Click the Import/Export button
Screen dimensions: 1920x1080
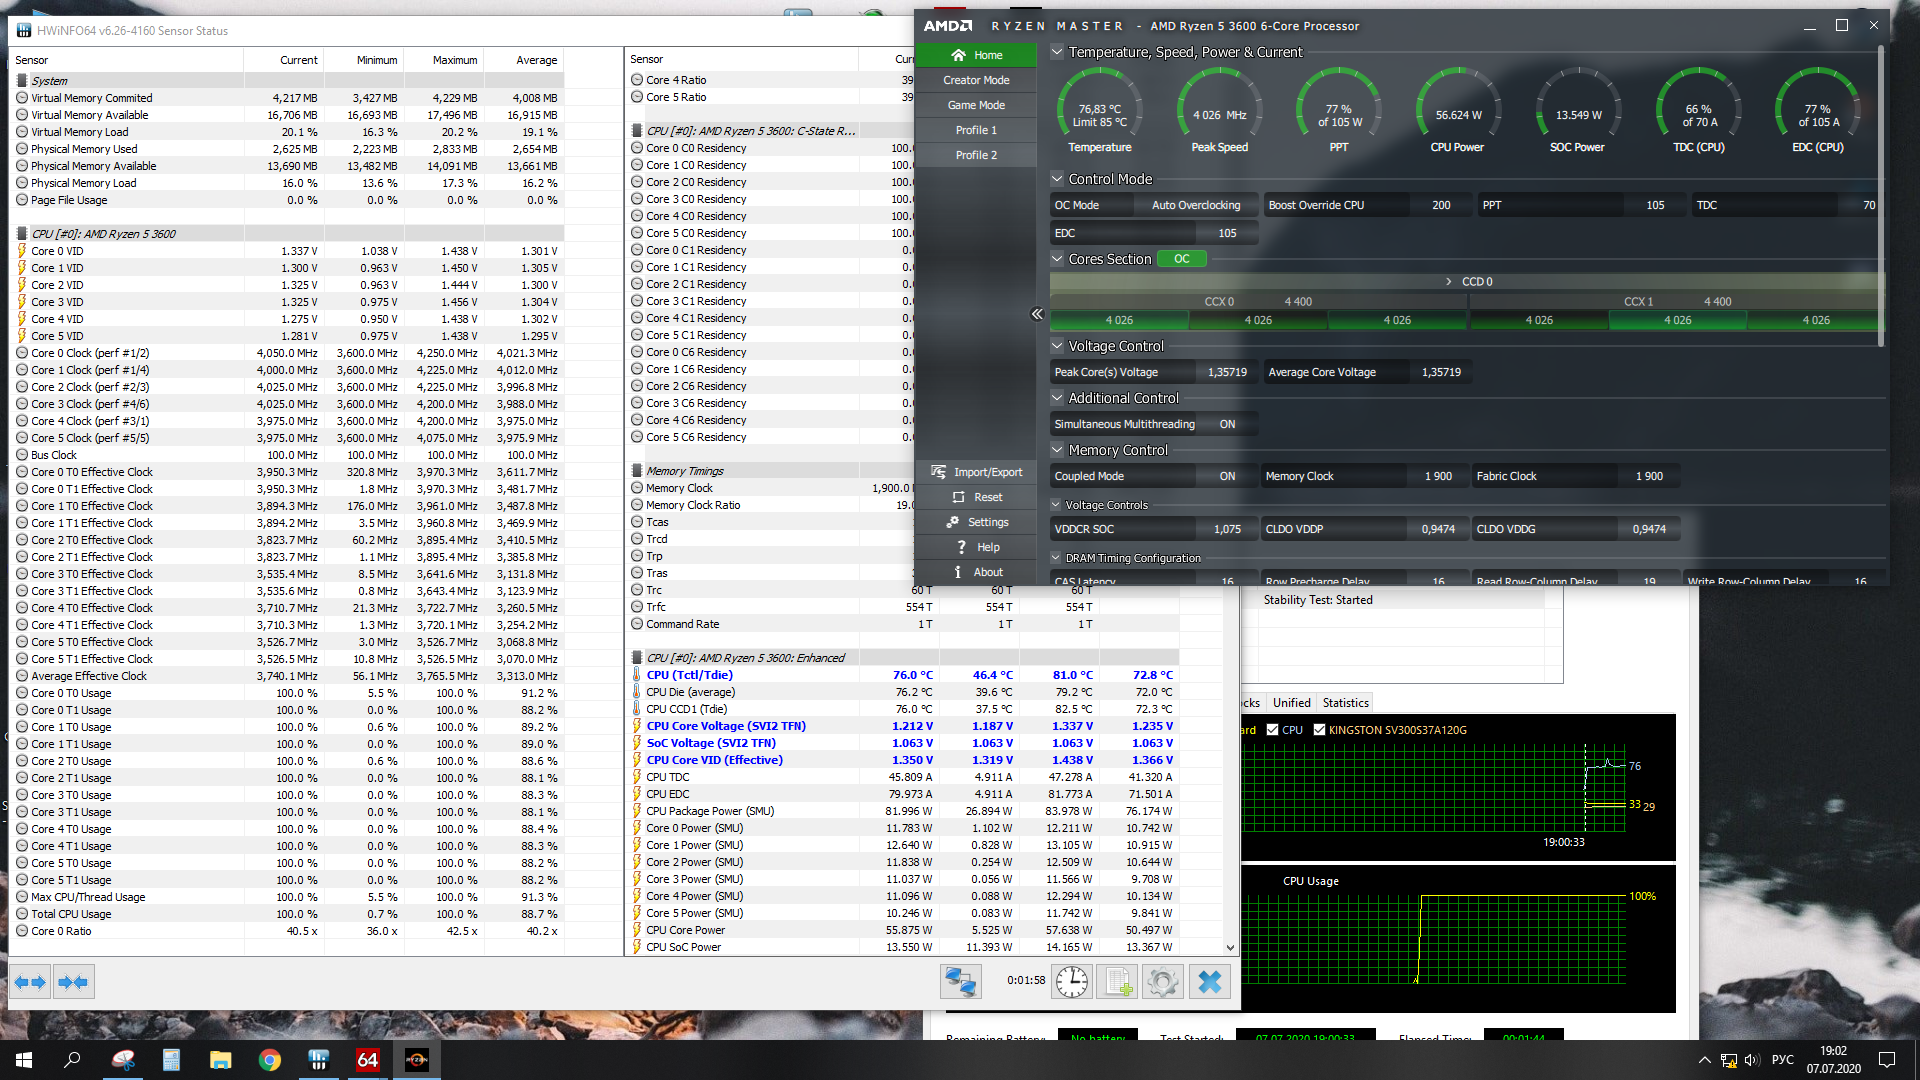pyautogui.click(x=976, y=472)
